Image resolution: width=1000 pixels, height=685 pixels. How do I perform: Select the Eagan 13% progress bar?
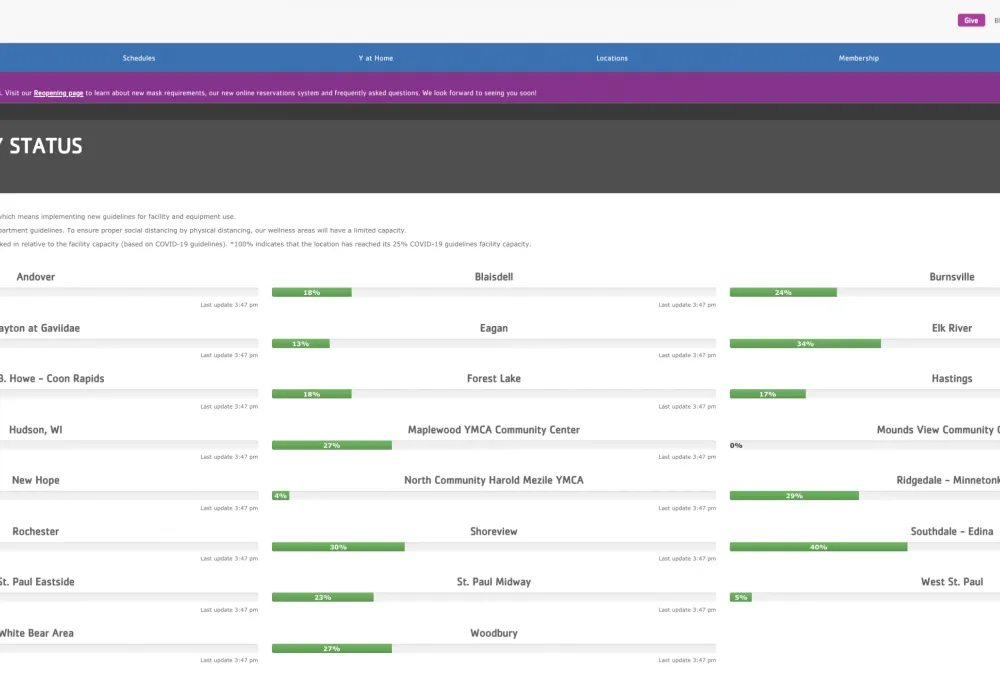301,344
